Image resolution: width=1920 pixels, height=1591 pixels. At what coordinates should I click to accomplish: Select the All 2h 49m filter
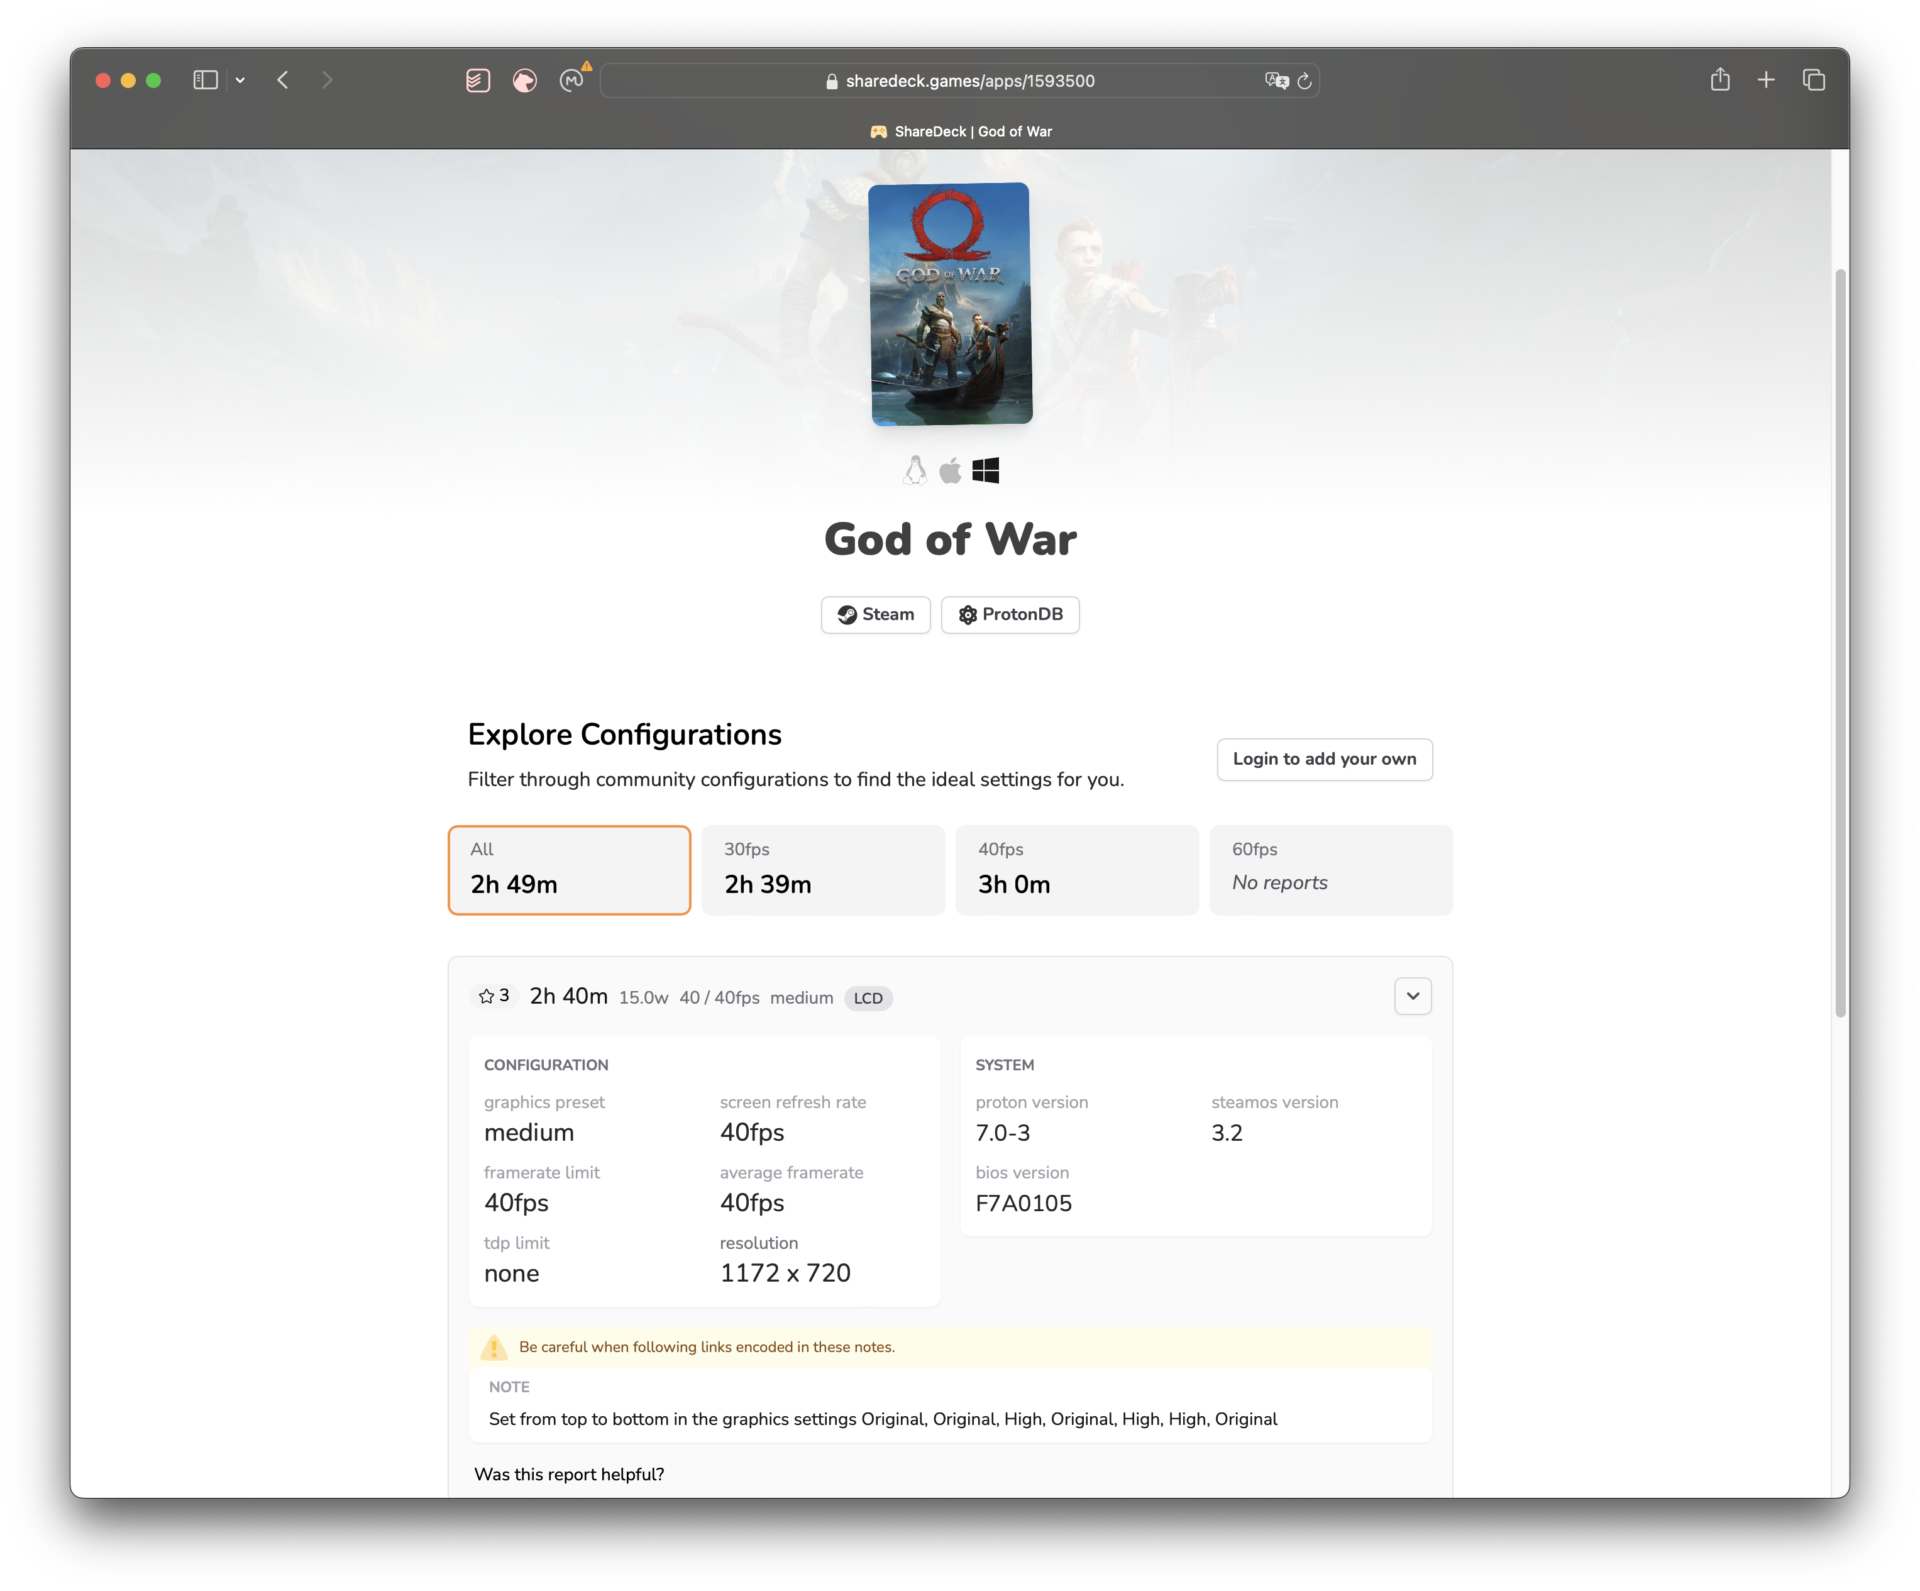(569, 870)
